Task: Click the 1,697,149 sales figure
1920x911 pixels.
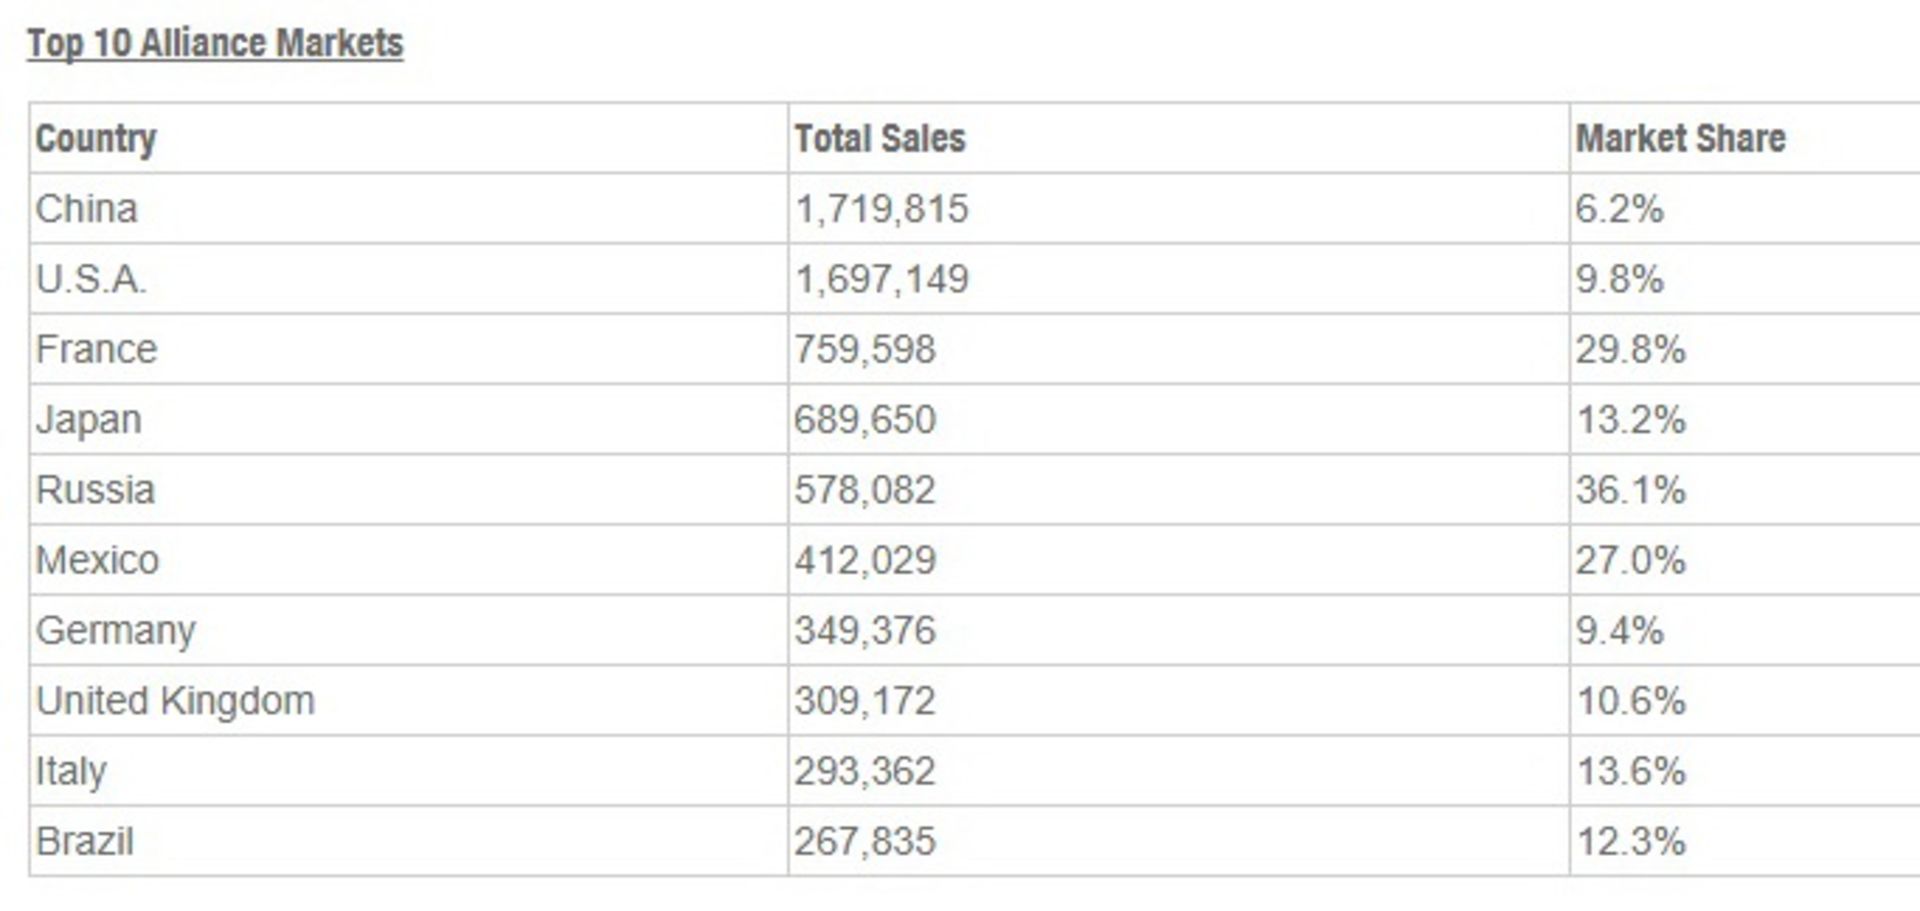Action: coord(881,279)
